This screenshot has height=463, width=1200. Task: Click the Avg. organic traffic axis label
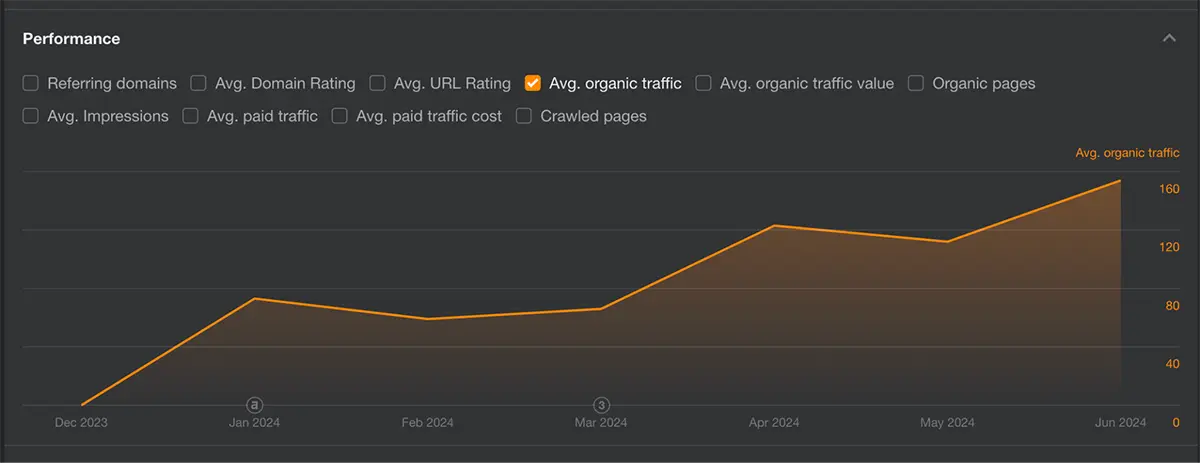(1127, 153)
